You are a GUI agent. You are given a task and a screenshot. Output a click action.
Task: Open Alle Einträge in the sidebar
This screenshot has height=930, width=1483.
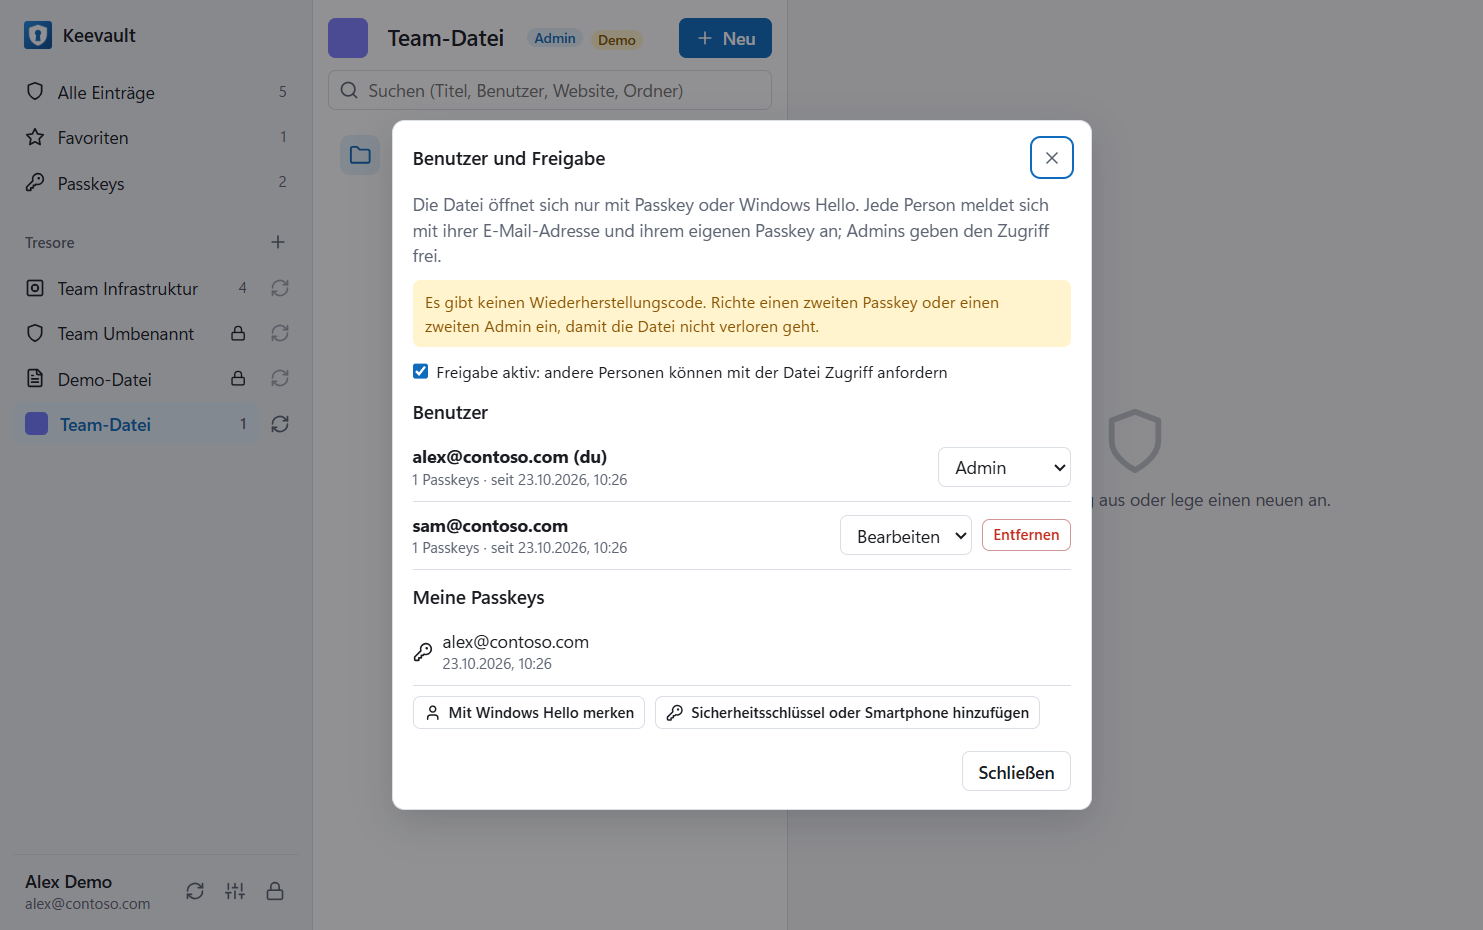[156, 92]
